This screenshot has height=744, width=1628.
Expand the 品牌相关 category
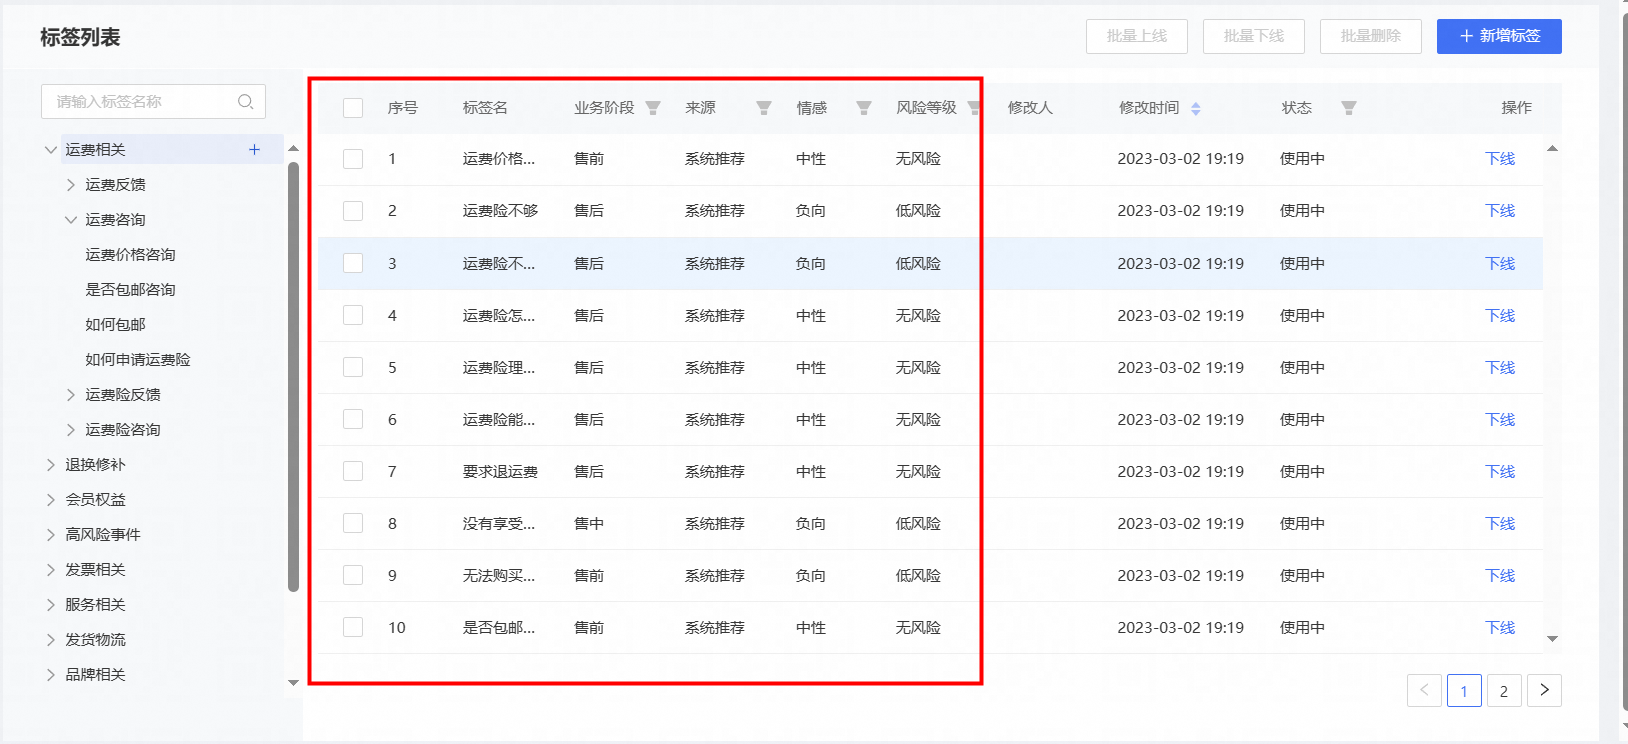point(51,674)
